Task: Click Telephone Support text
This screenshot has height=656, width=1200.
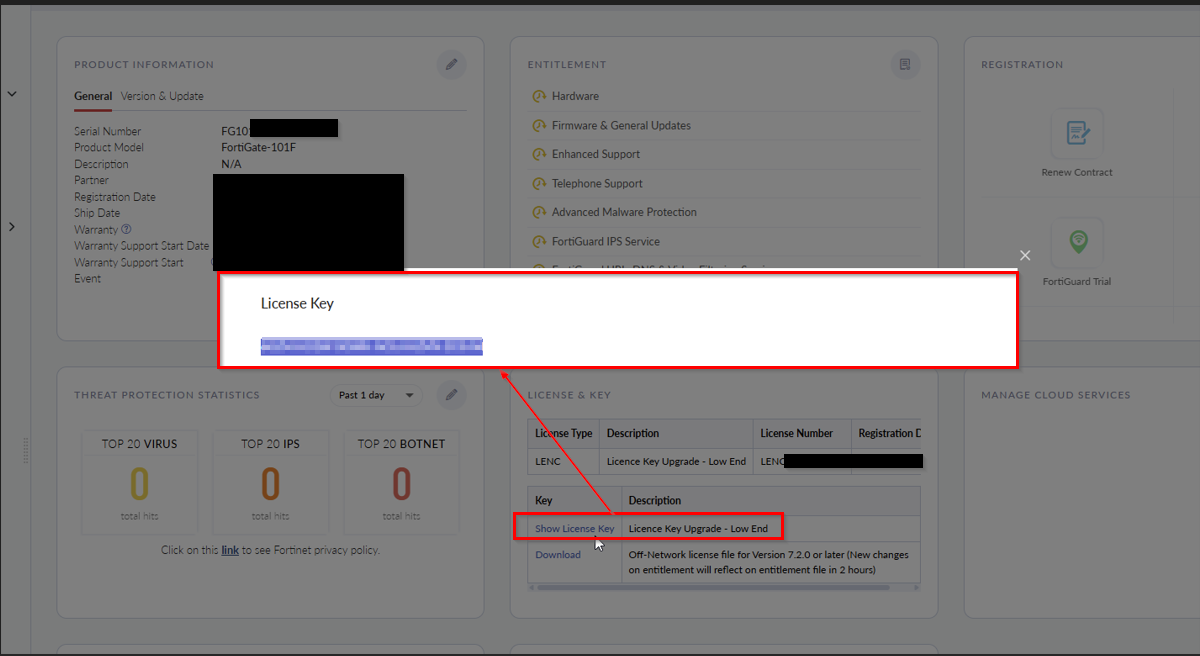Action: click(x=597, y=184)
